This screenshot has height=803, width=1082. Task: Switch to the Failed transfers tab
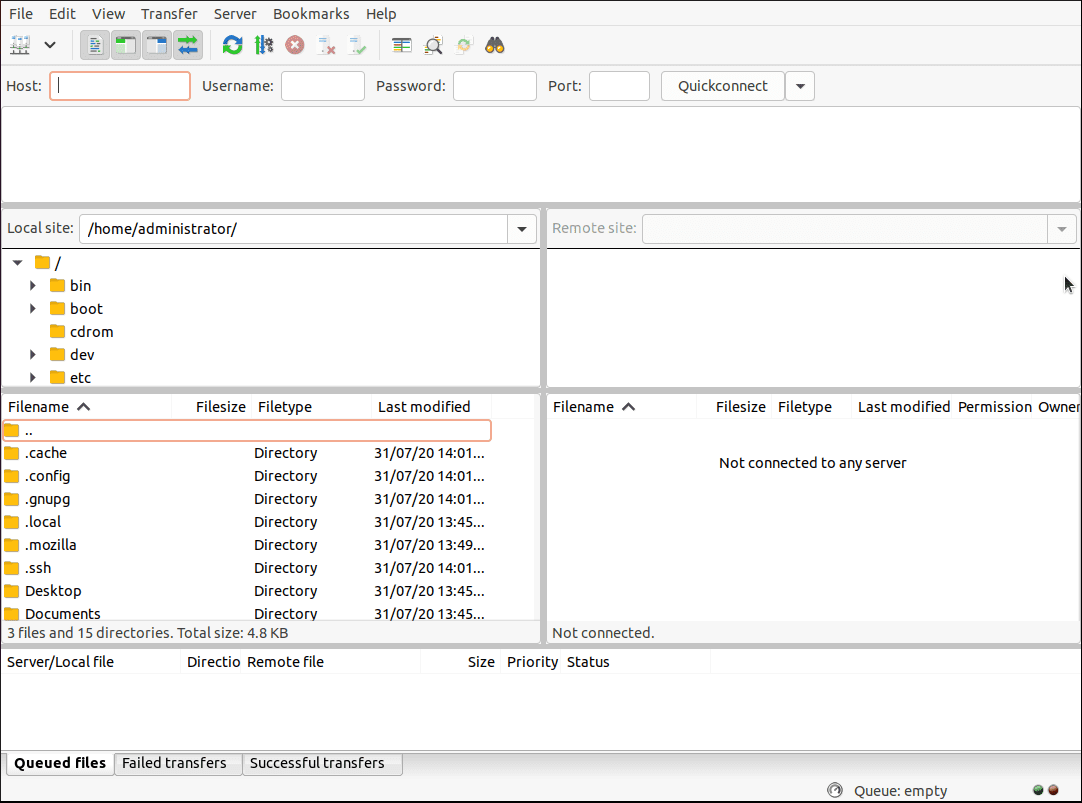tap(175, 763)
